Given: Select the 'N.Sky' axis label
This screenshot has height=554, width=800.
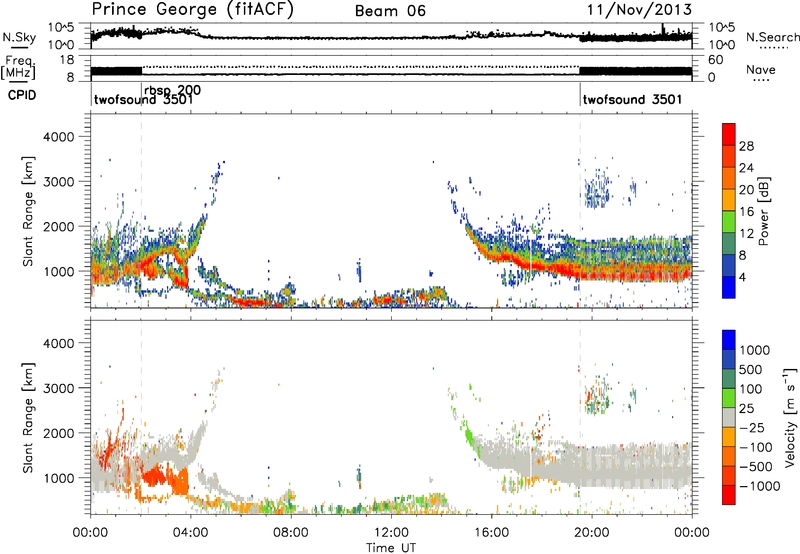Looking at the screenshot, I should [x=19, y=37].
